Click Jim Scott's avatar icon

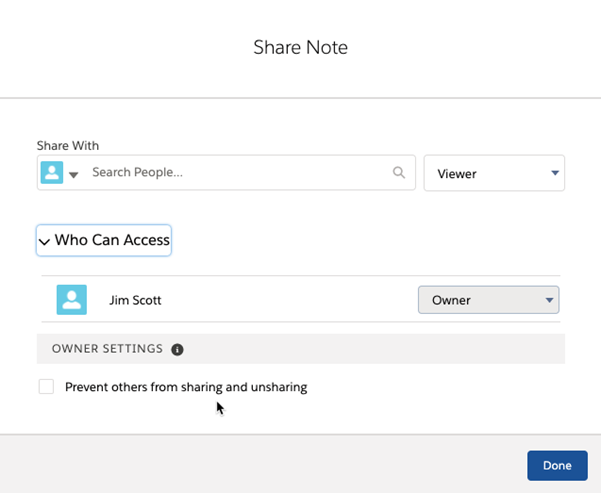pyautogui.click(x=71, y=300)
